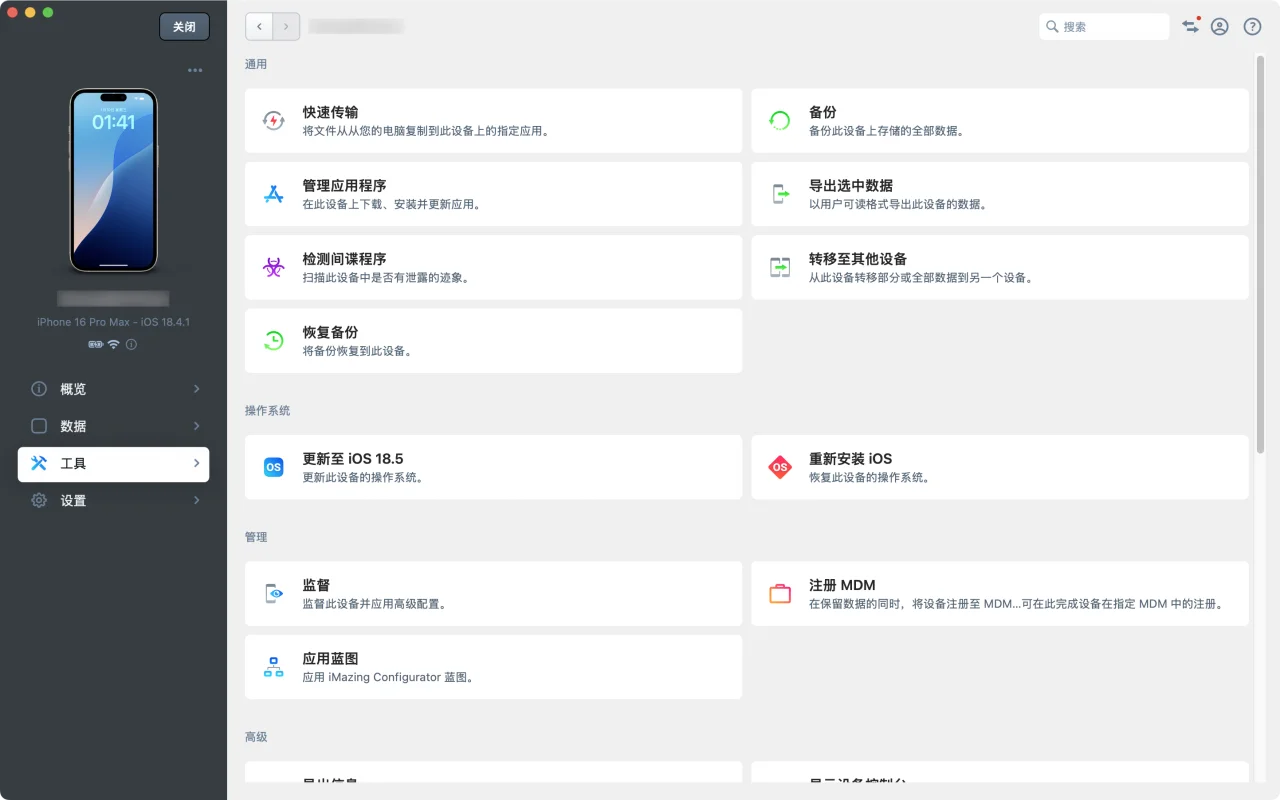Click the blurred device name under the phone
The image size is (1280, 800).
(x=113, y=298)
